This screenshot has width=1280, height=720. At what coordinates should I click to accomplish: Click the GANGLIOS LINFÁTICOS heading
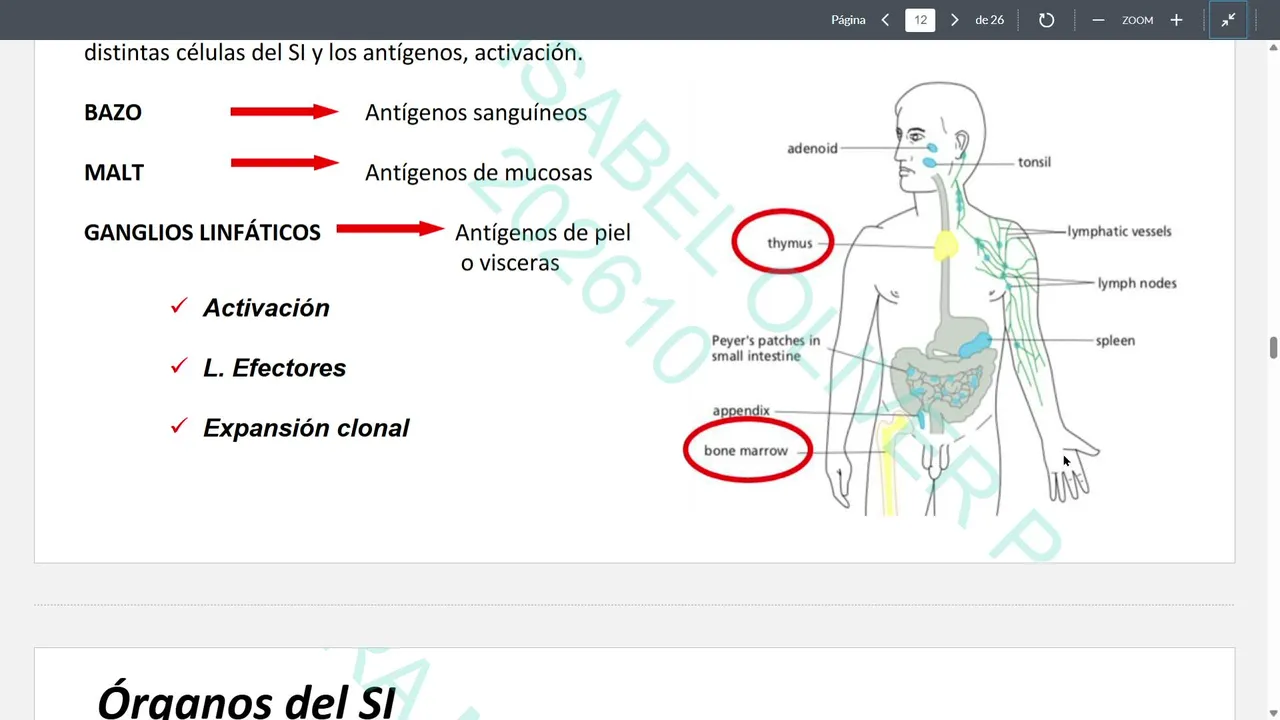202,232
